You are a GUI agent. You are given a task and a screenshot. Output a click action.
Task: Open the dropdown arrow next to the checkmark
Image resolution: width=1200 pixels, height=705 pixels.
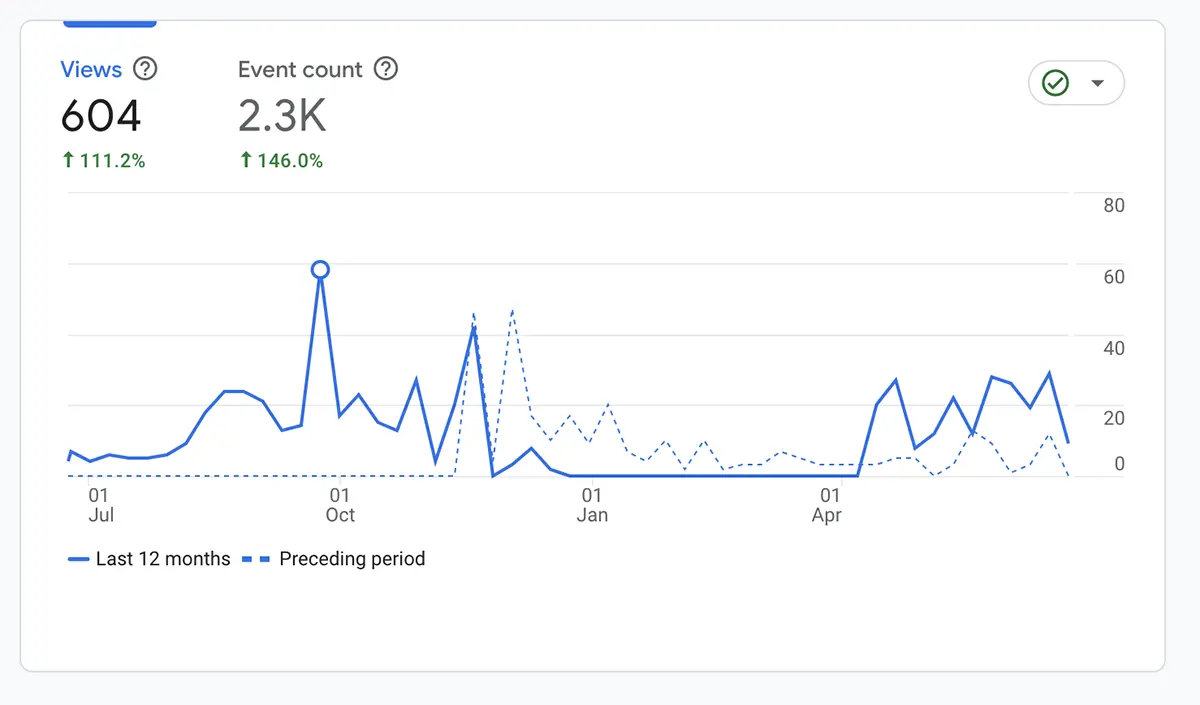coord(1097,83)
